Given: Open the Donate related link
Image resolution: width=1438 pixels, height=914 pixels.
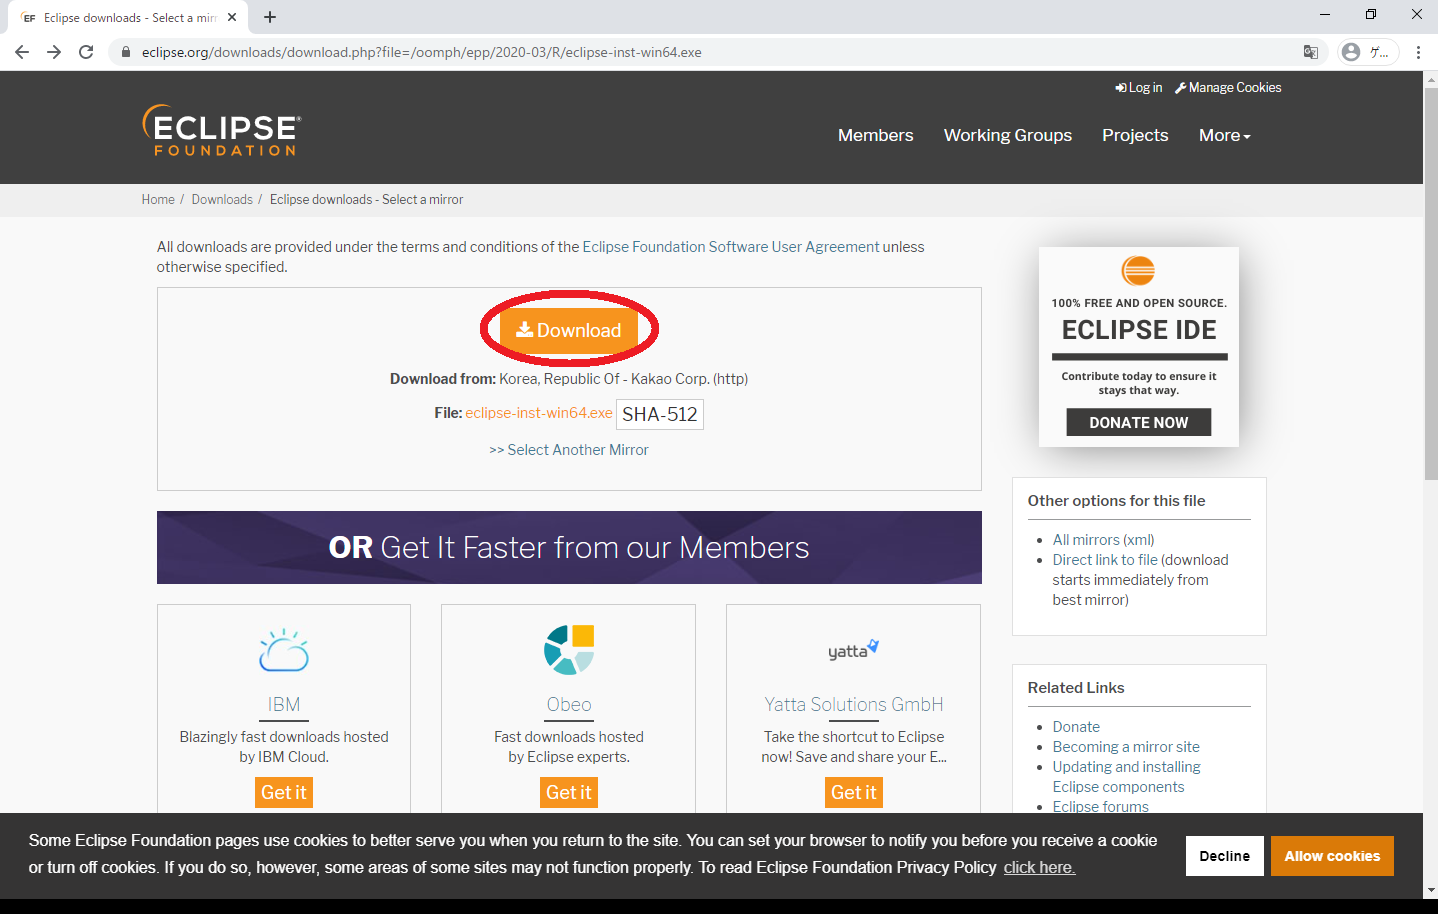Looking at the screenshot, I should pyautogui.click(x=1076, y=727).
